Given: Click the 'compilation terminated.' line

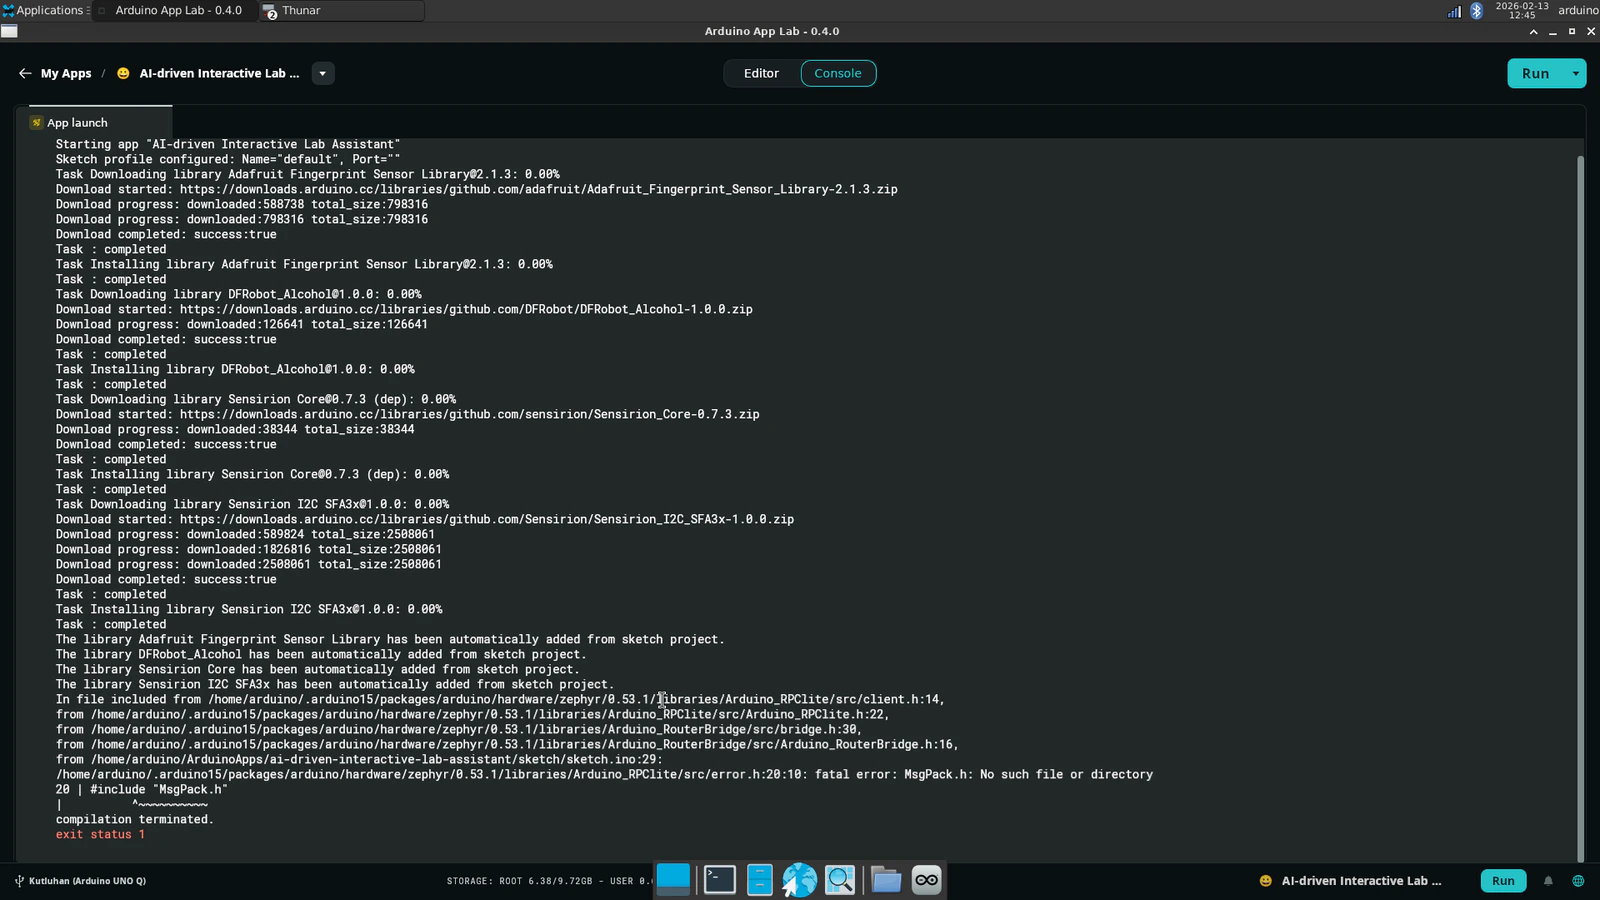Looking at the screenshot, I should point(135,819).
